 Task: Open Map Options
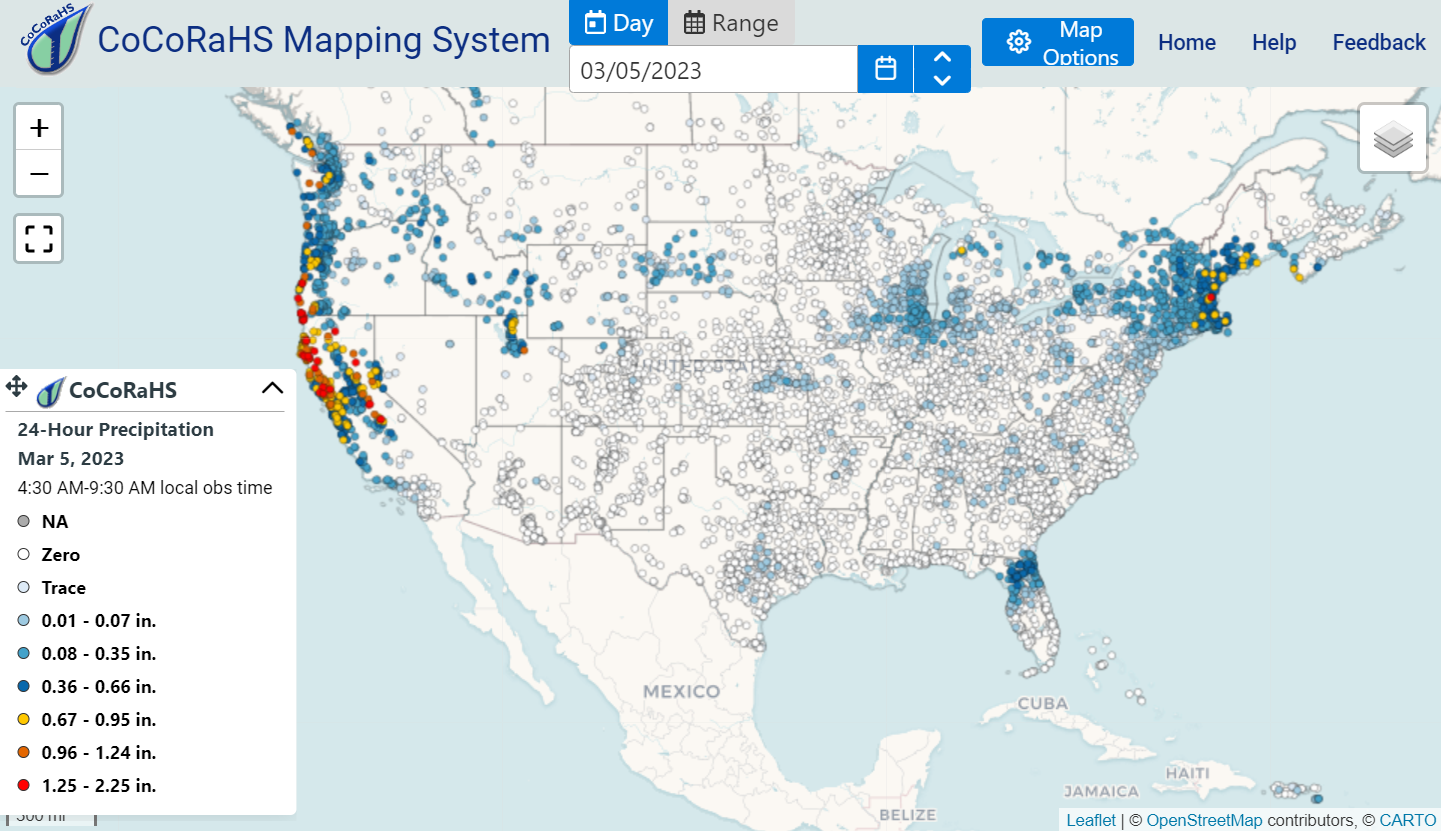[x=1057, y=42]
